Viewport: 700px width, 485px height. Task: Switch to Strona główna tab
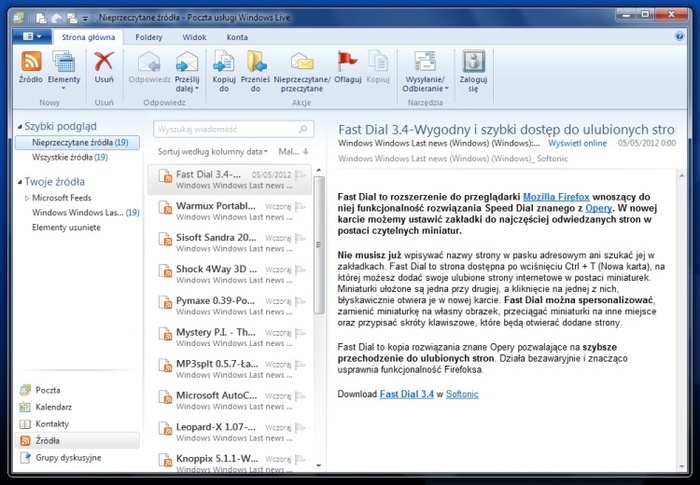coord(88,37)
